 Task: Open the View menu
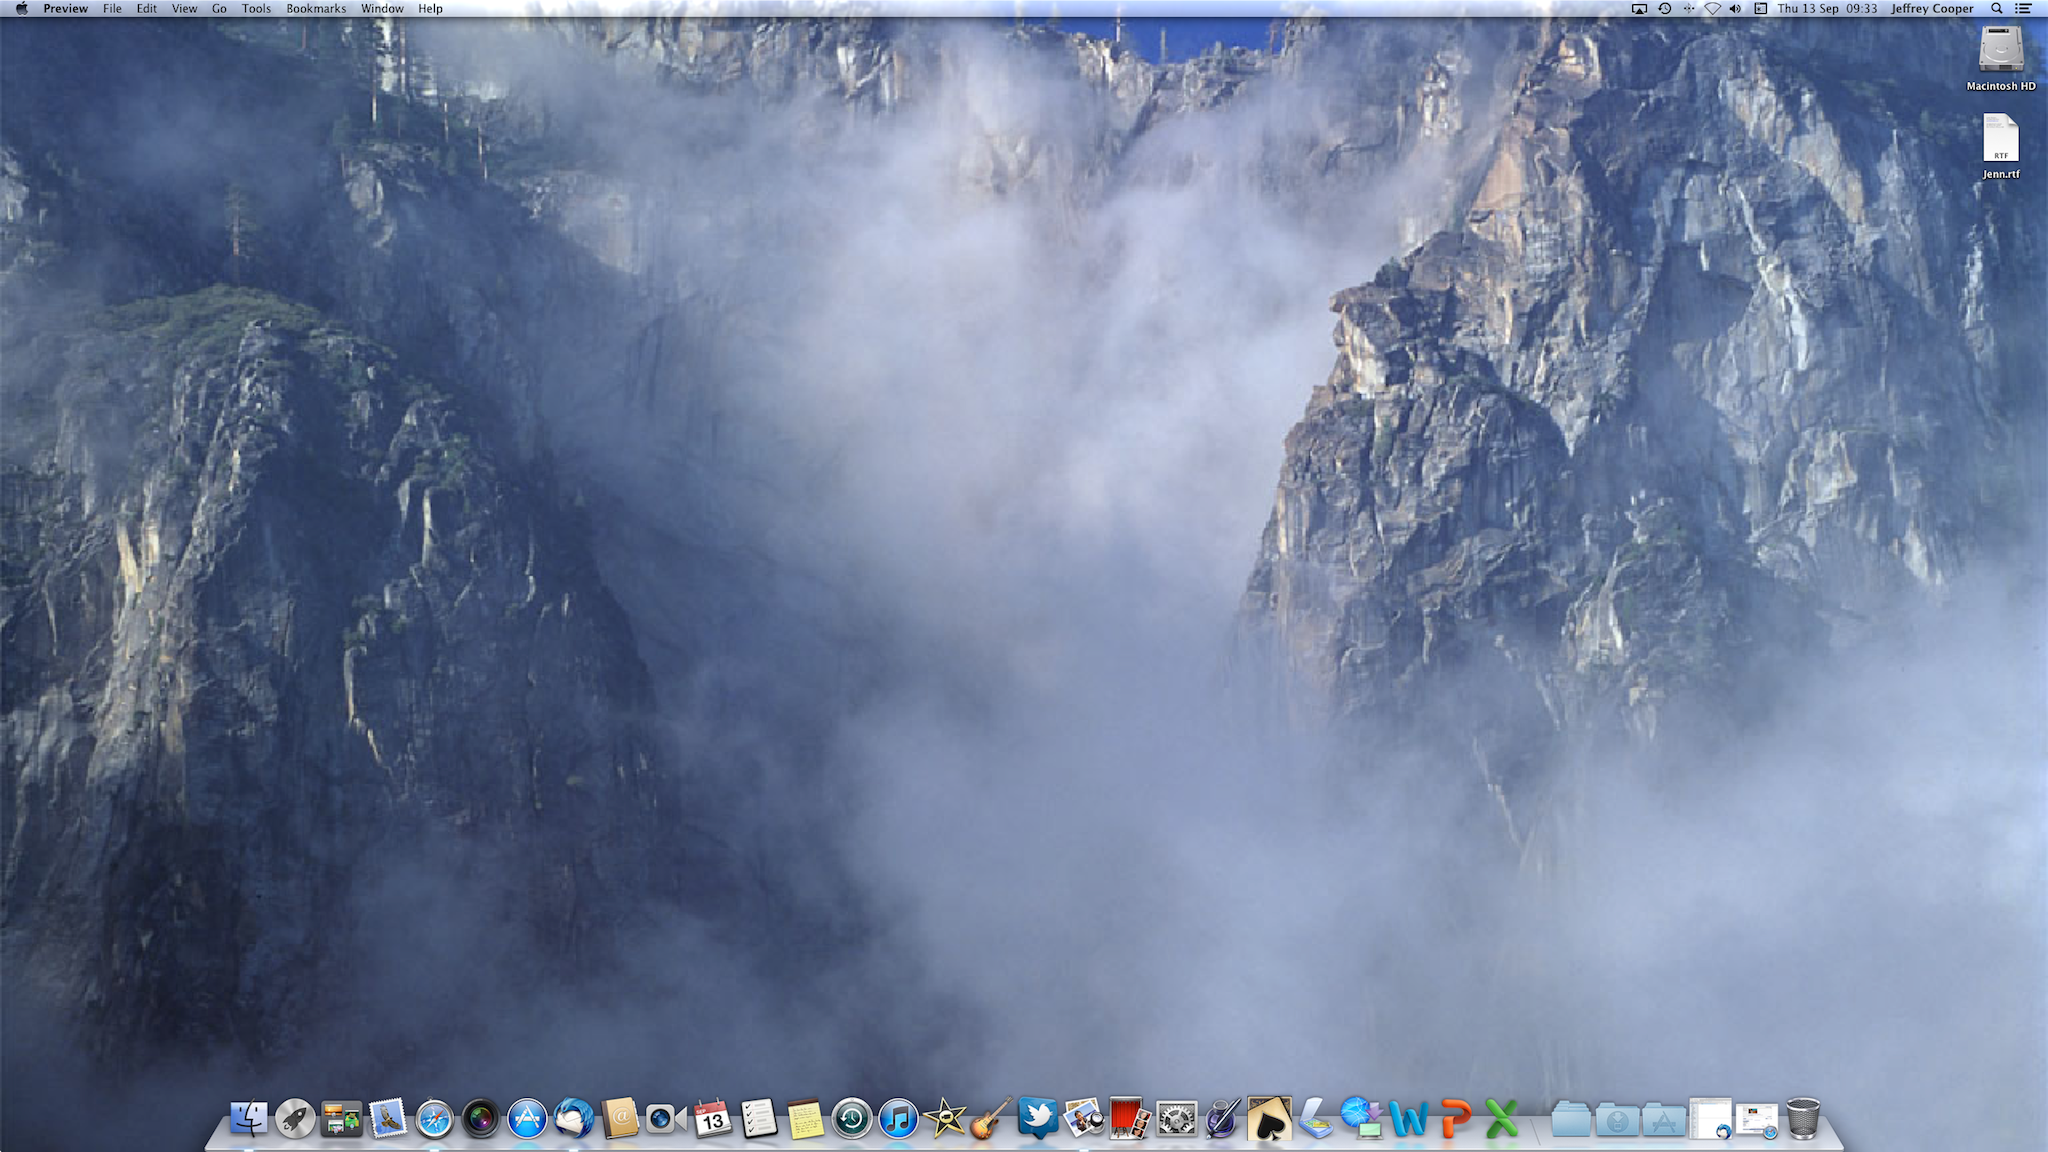pyautogui.click(x=184, y=8)
